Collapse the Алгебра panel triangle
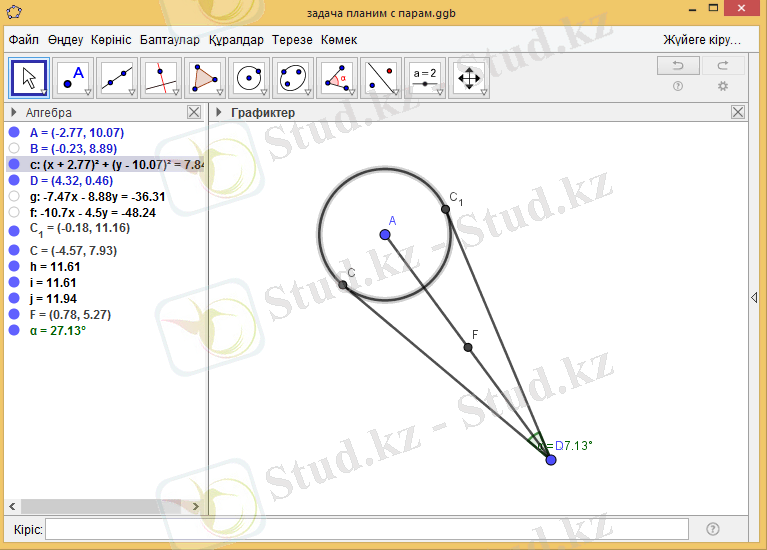The width and height of the screenshot is (767, 550). pos(14,113)
